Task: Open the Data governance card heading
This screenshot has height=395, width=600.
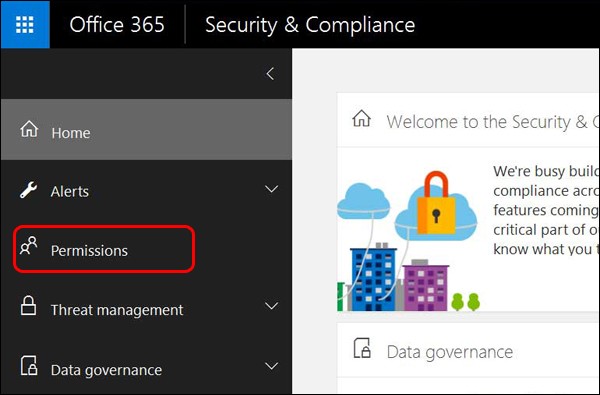Action: point(450,352)
